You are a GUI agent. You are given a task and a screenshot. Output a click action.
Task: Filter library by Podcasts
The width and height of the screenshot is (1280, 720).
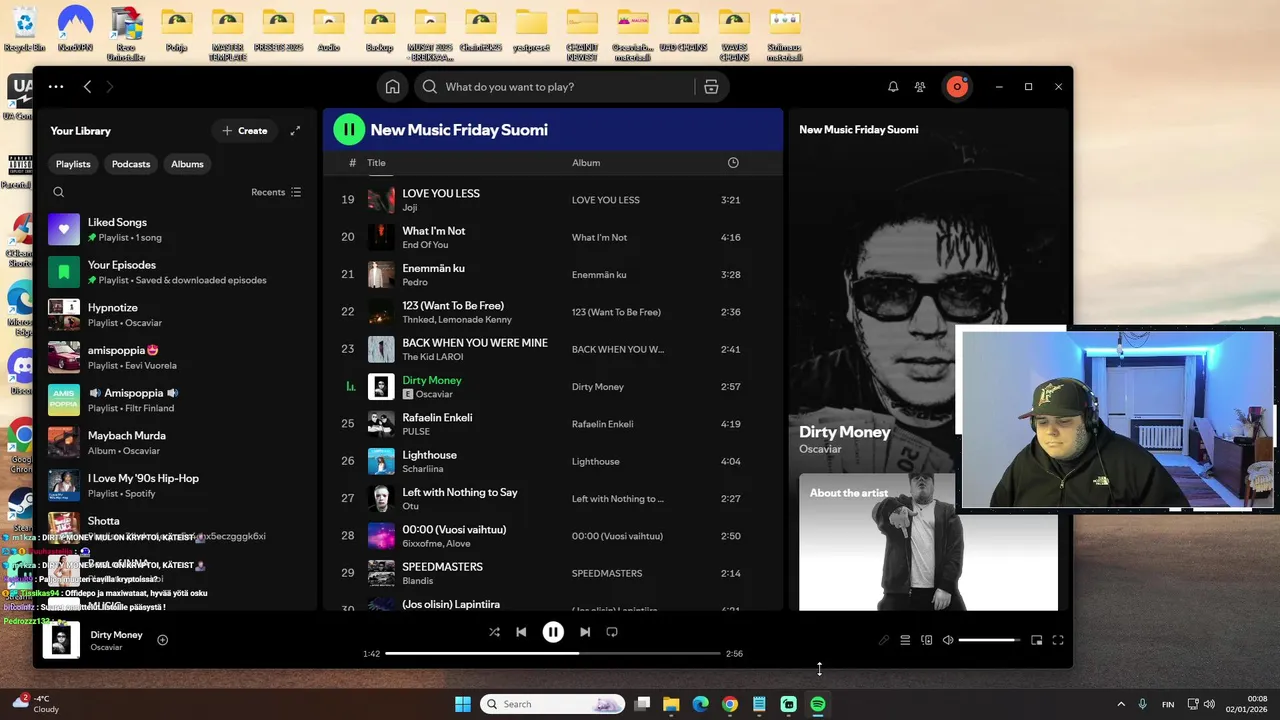131,164
